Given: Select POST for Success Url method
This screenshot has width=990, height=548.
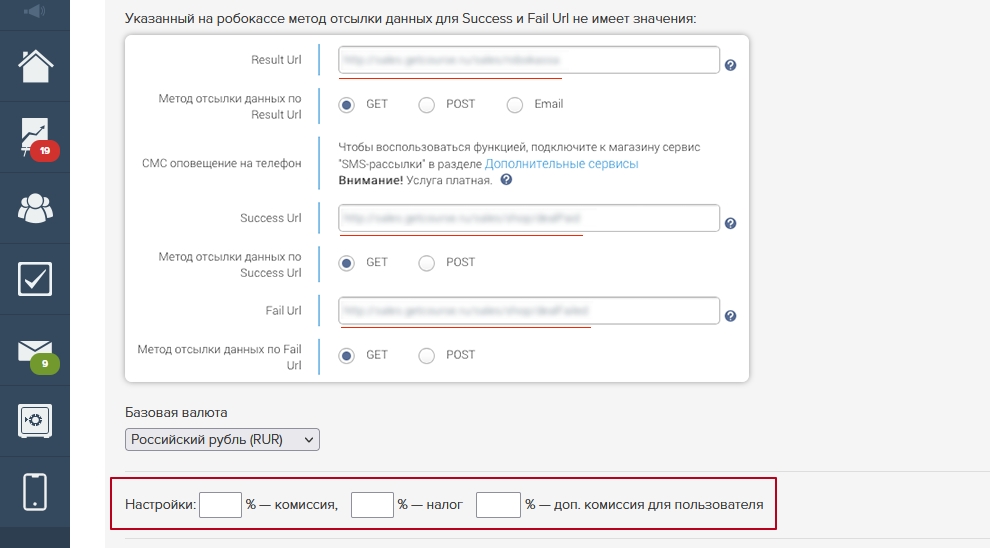Looking at the screenshot, I should pos(427,263).
